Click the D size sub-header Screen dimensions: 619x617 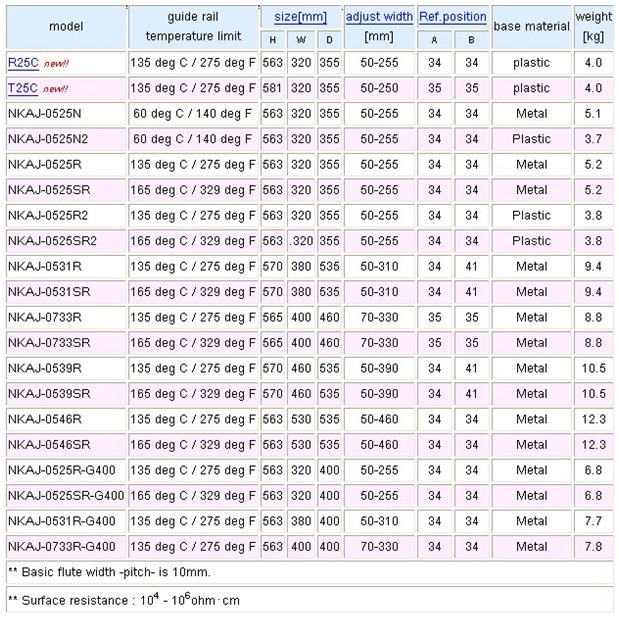point(329,40)
